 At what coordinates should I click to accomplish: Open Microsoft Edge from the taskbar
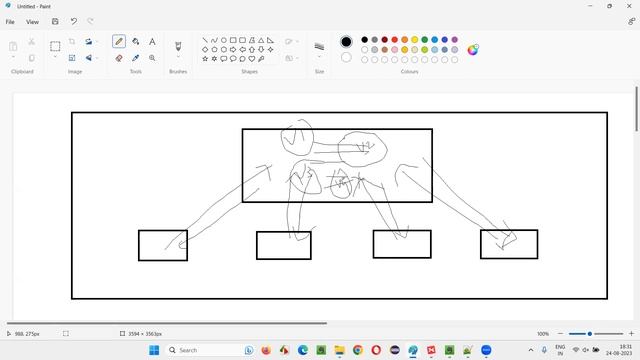click(302, 350)
